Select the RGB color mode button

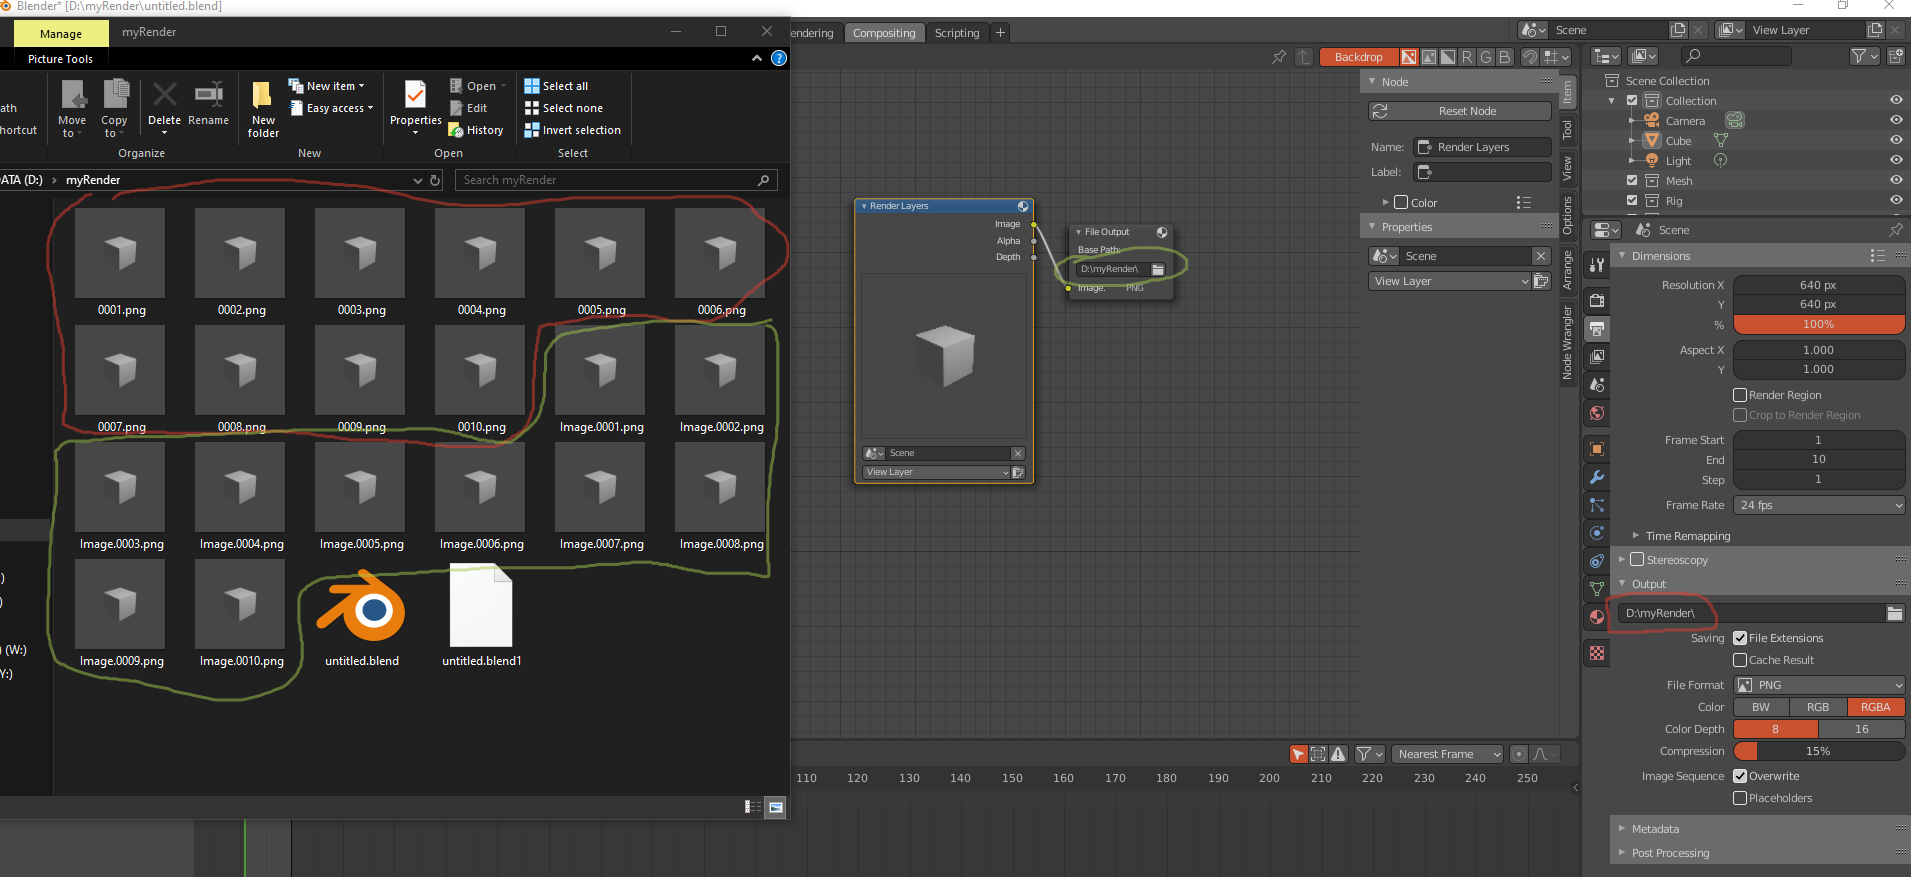point(1818,707)
